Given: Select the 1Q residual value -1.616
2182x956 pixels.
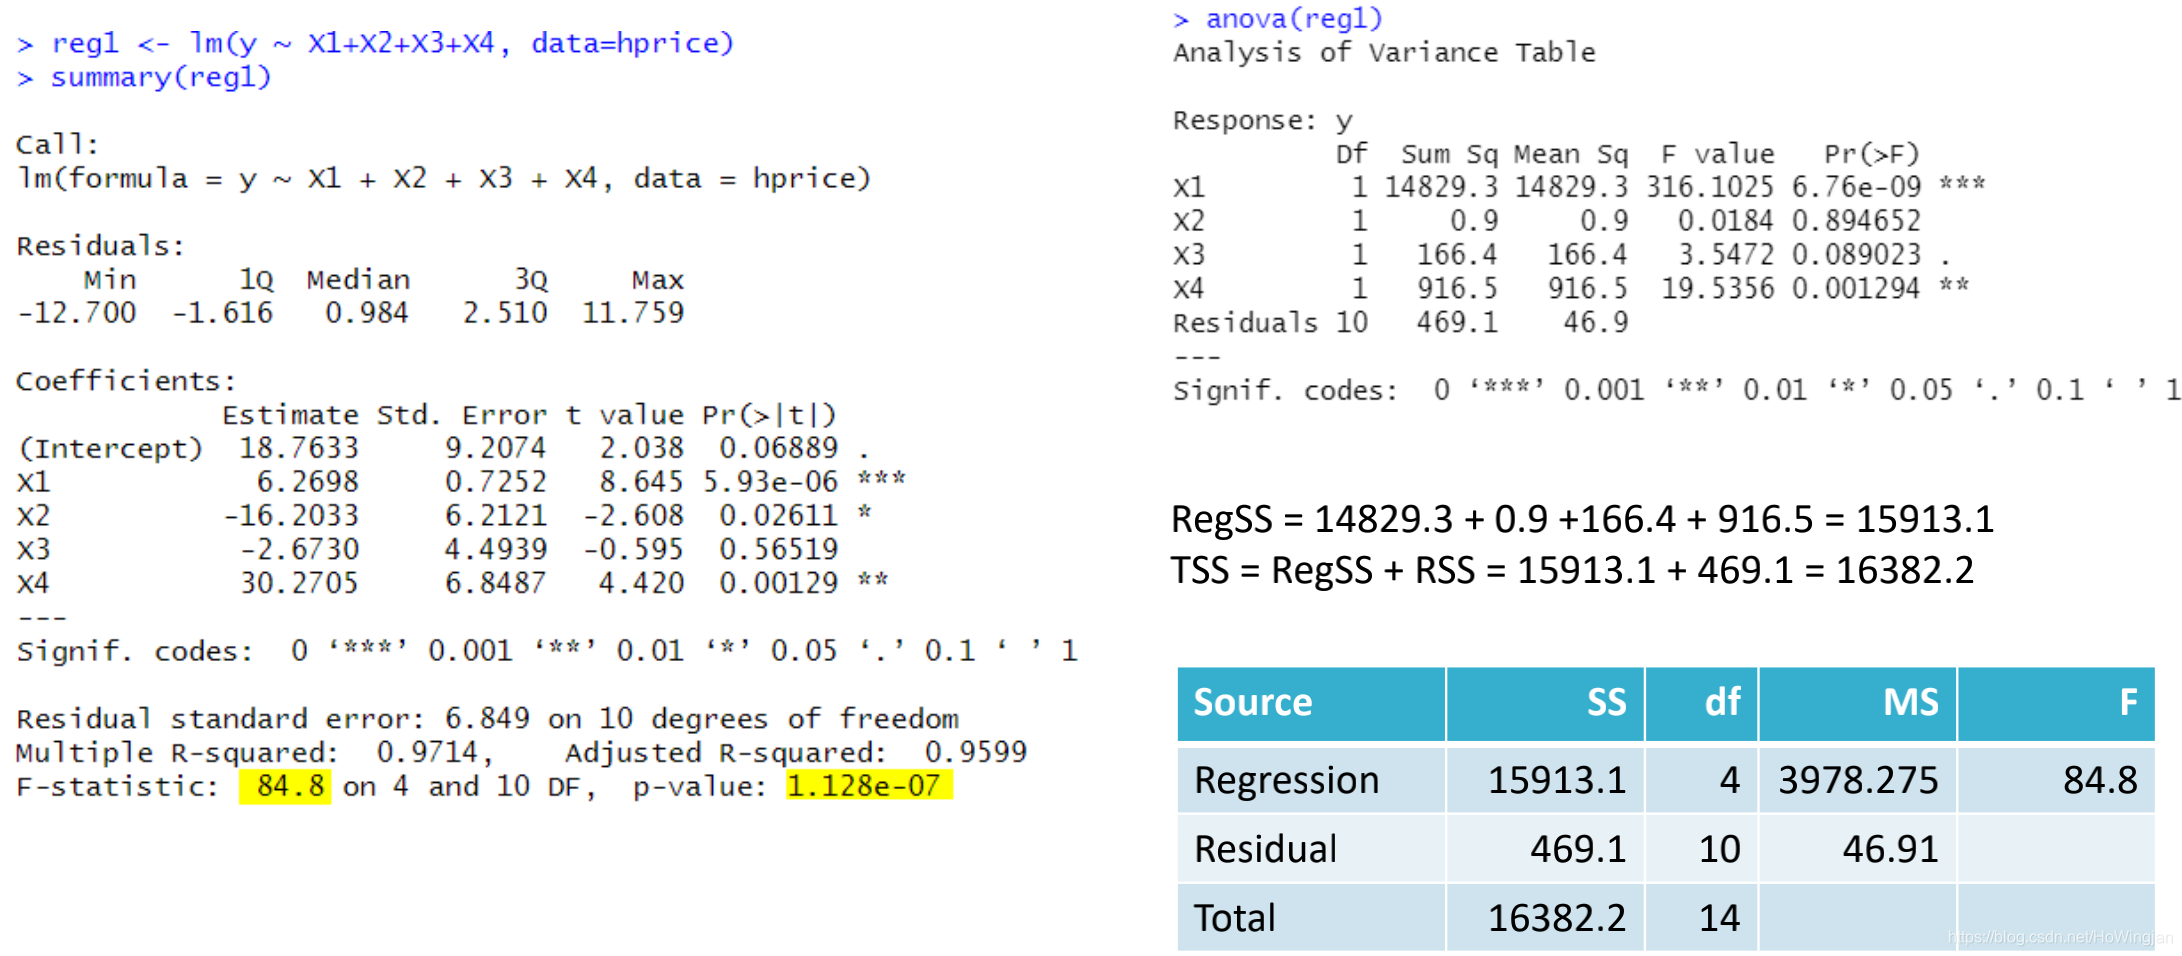Looking at the screenshot, I should 222,312.
